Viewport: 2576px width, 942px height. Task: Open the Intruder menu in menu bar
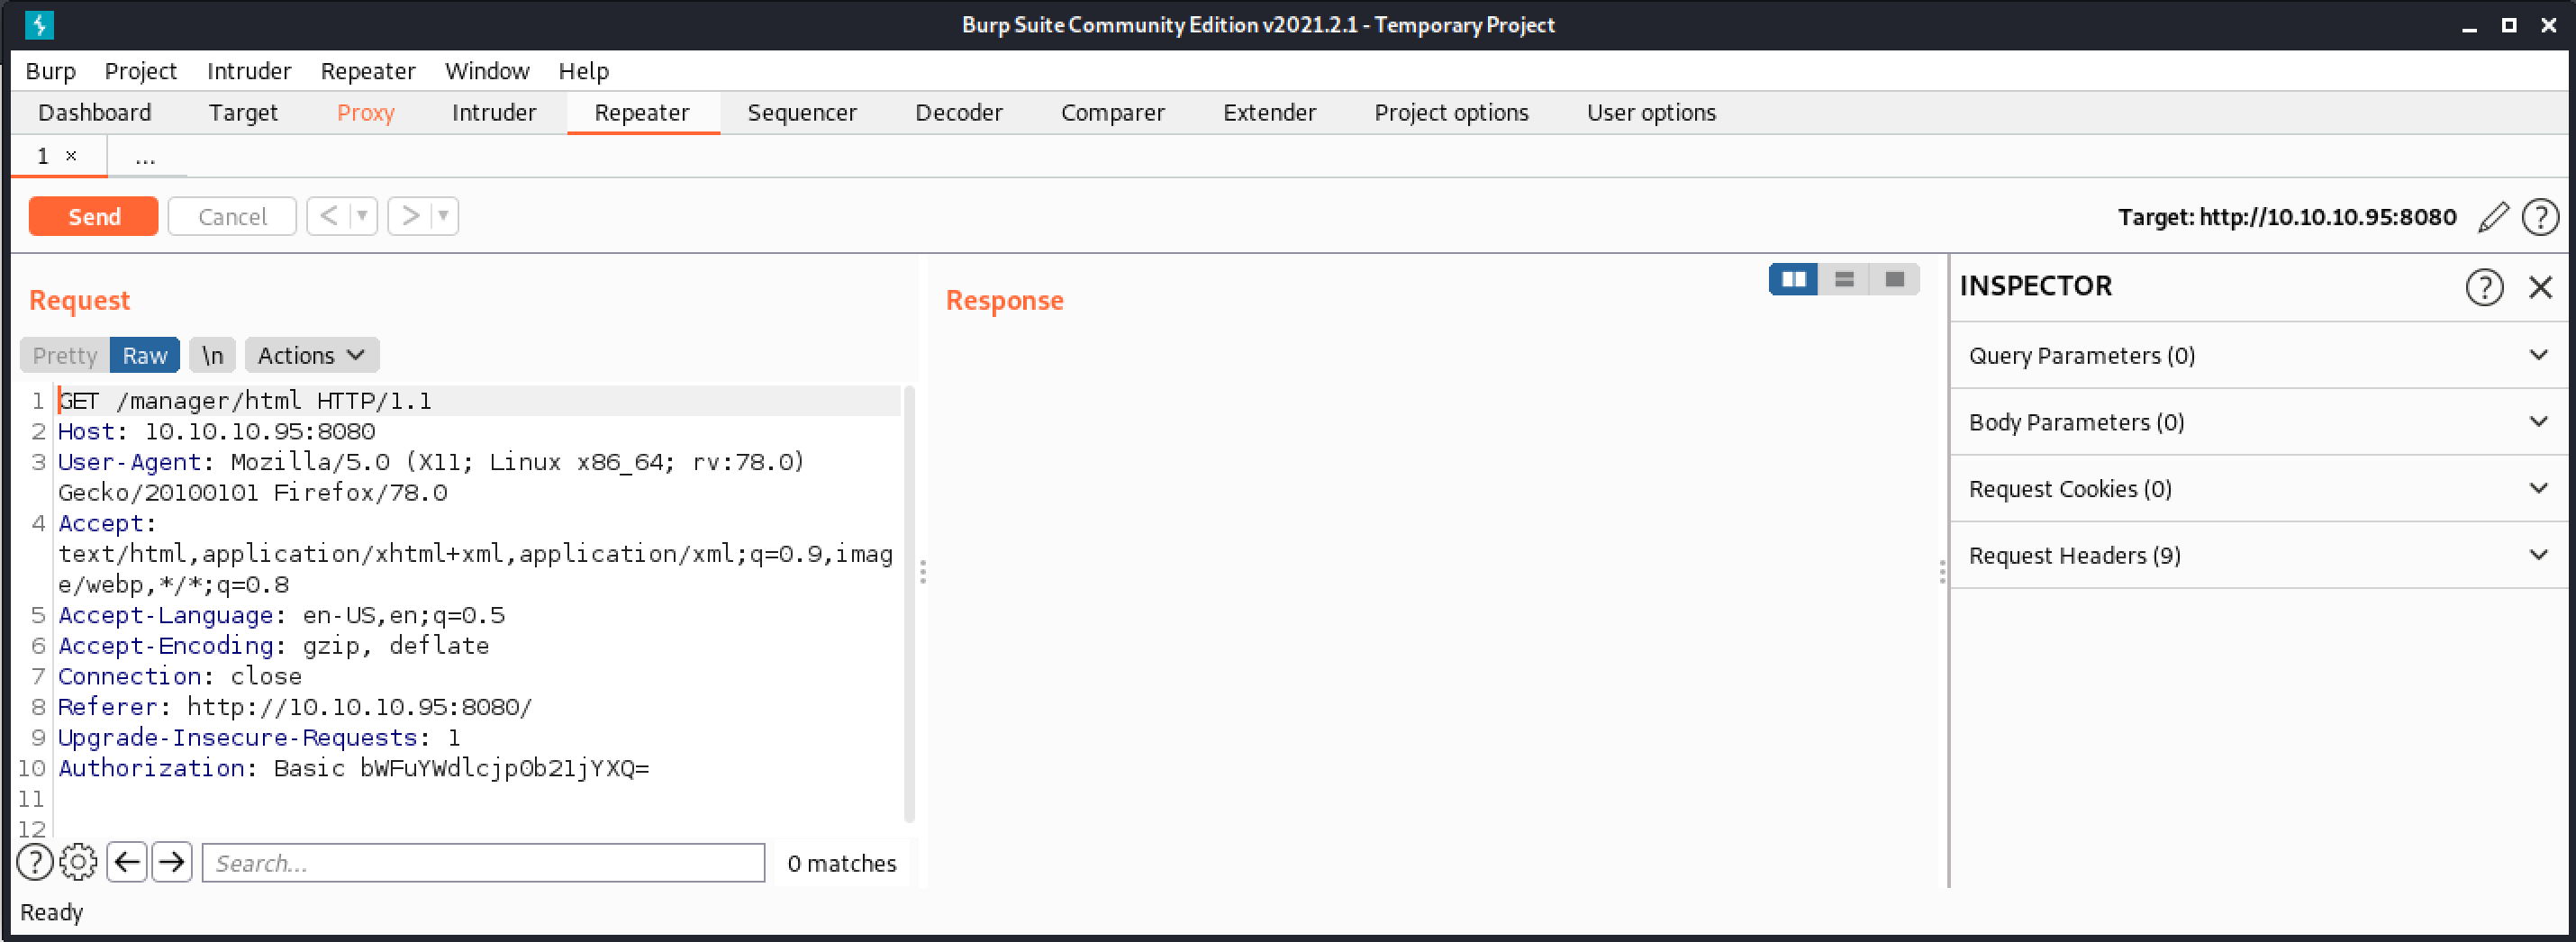[x=249, y=71]
